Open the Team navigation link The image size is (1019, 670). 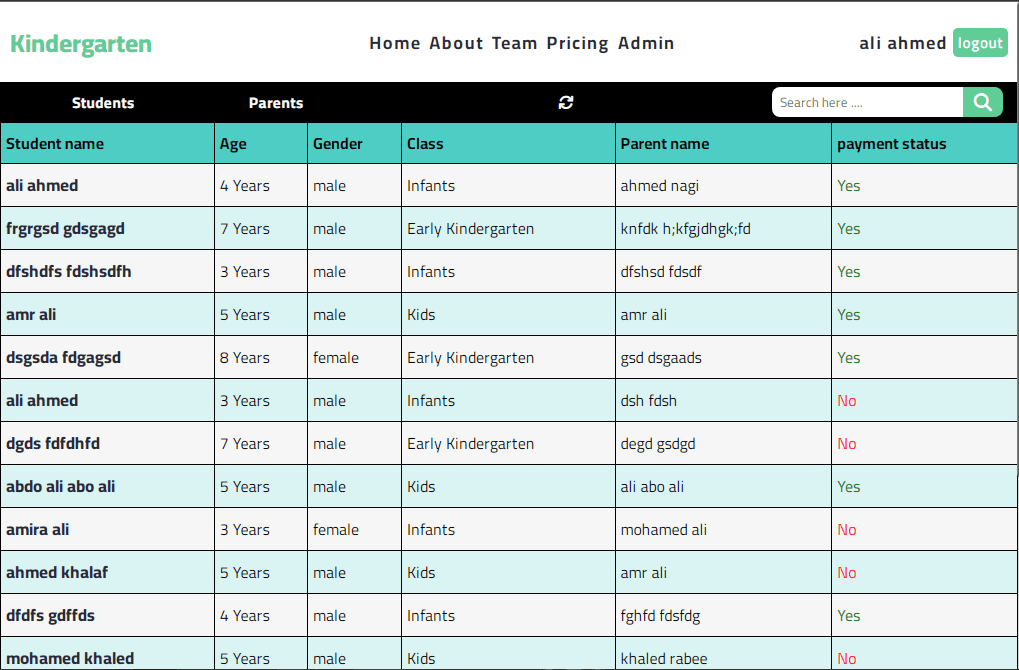515,43
